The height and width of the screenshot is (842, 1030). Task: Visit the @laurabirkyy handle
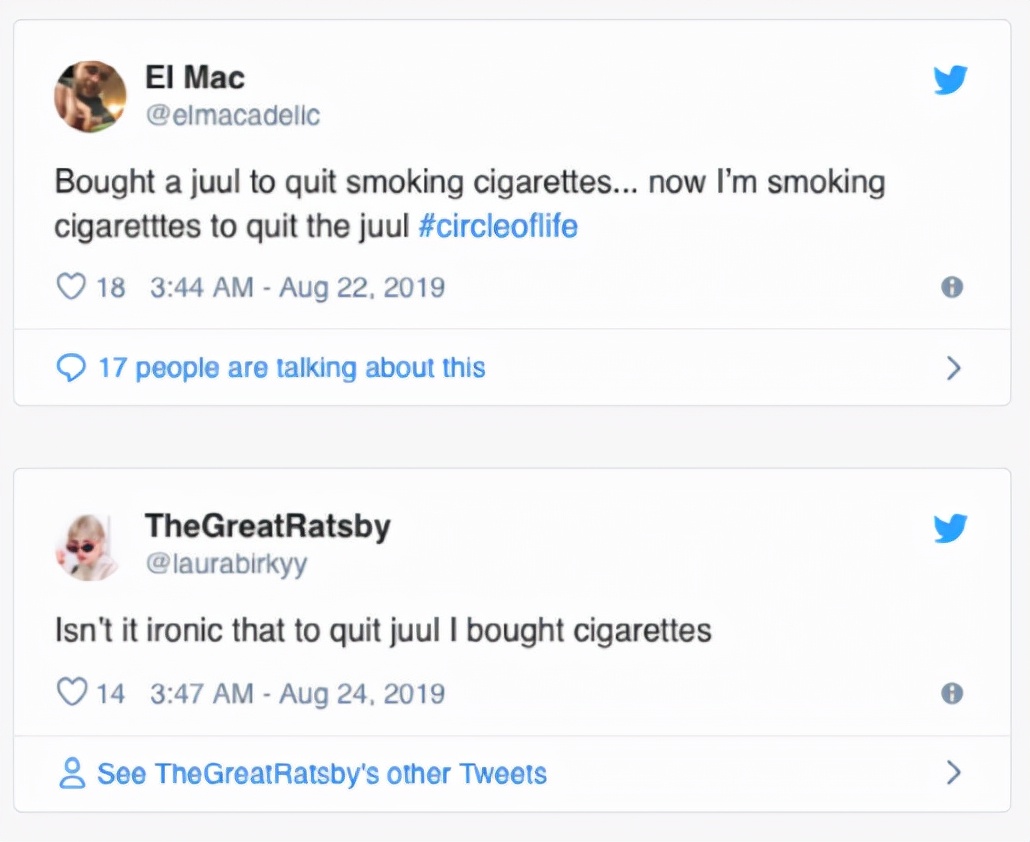[x=227, y=564]
